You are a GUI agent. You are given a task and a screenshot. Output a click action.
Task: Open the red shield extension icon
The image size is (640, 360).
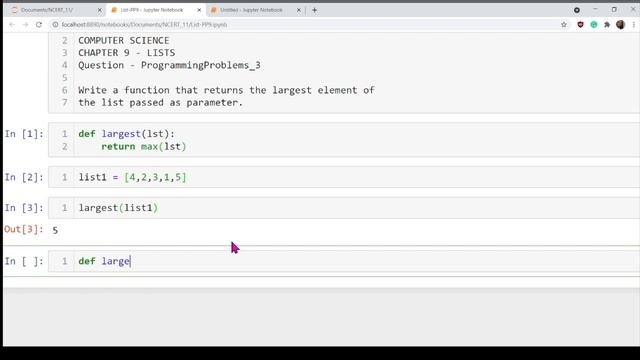[x=580, y=24]
